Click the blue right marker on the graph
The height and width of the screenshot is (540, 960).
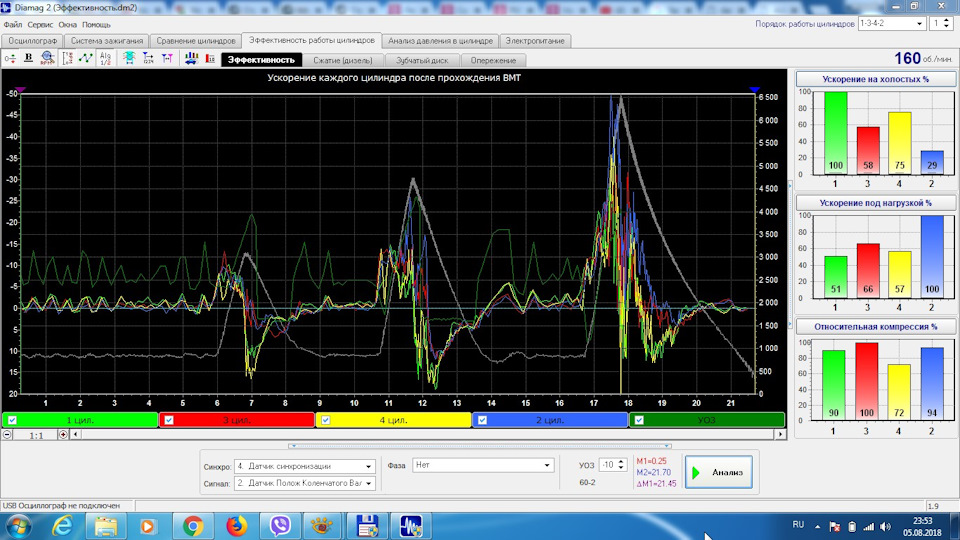(754, 90)
